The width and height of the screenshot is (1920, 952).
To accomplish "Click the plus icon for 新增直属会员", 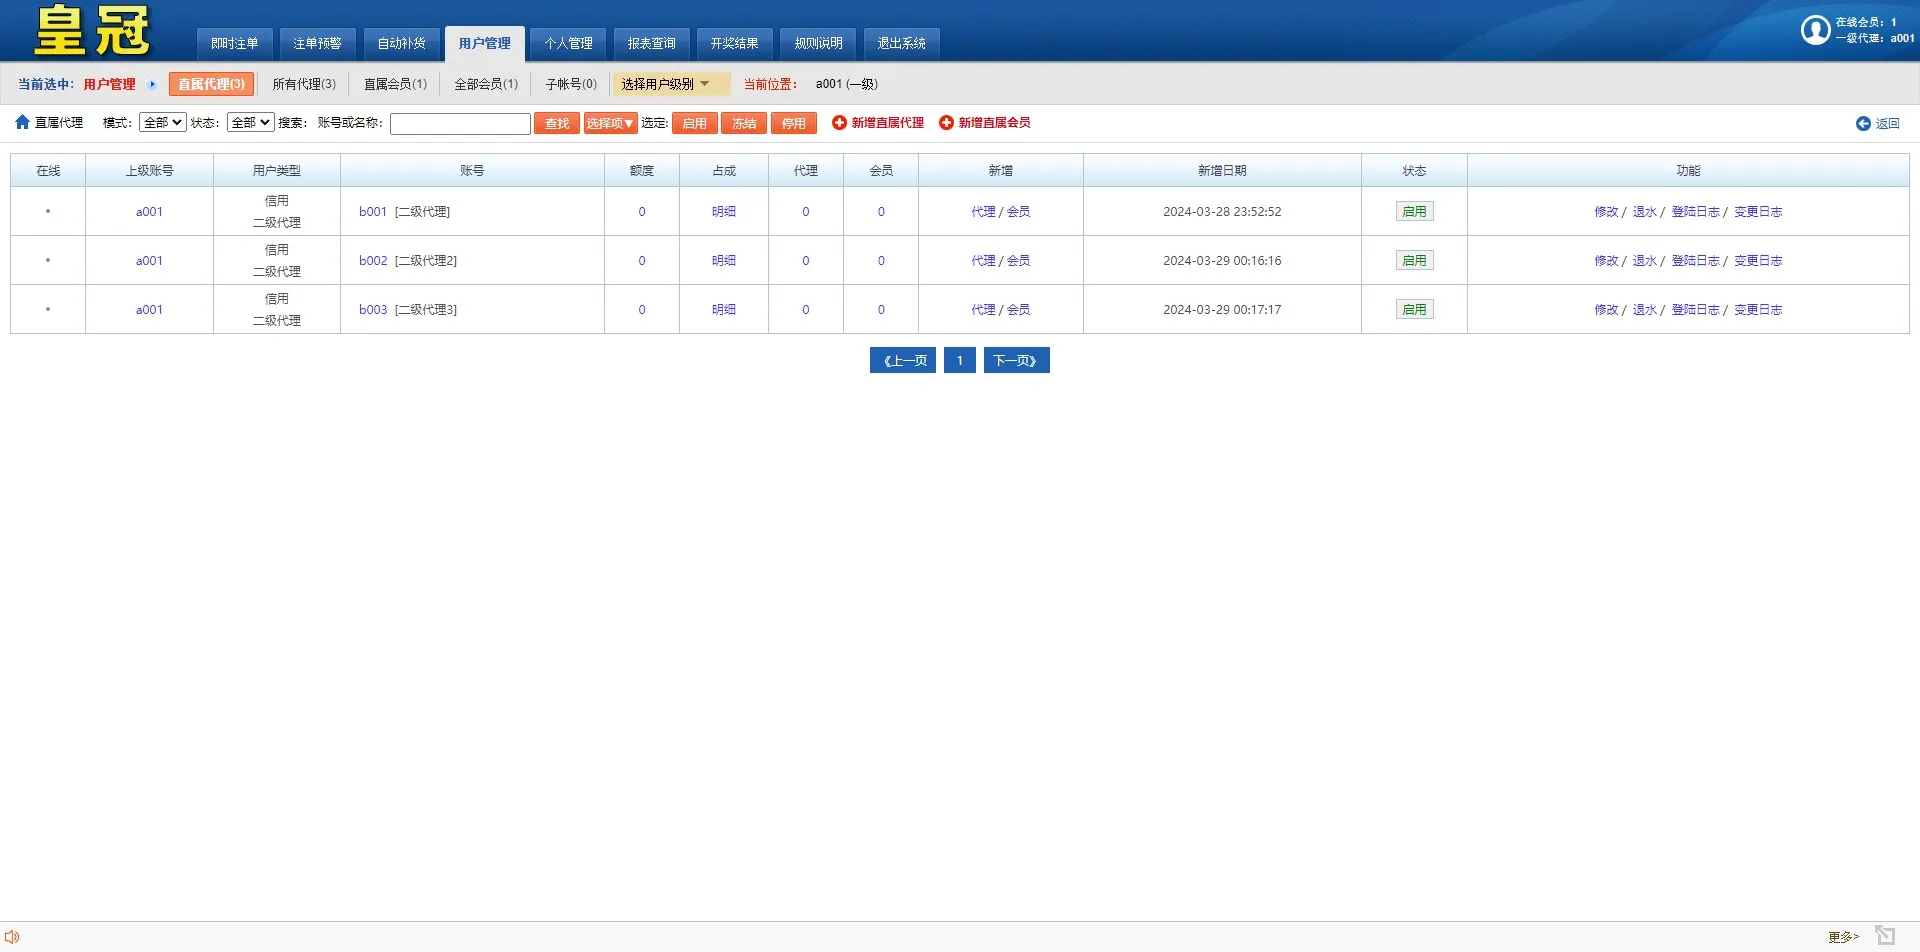I will (x=945, y=122).
